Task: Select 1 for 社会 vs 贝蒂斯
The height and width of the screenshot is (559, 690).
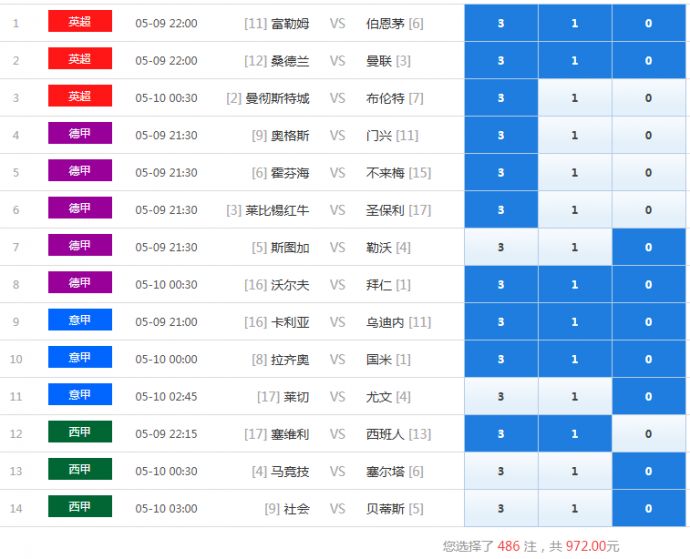Action: tap(575, 508)
